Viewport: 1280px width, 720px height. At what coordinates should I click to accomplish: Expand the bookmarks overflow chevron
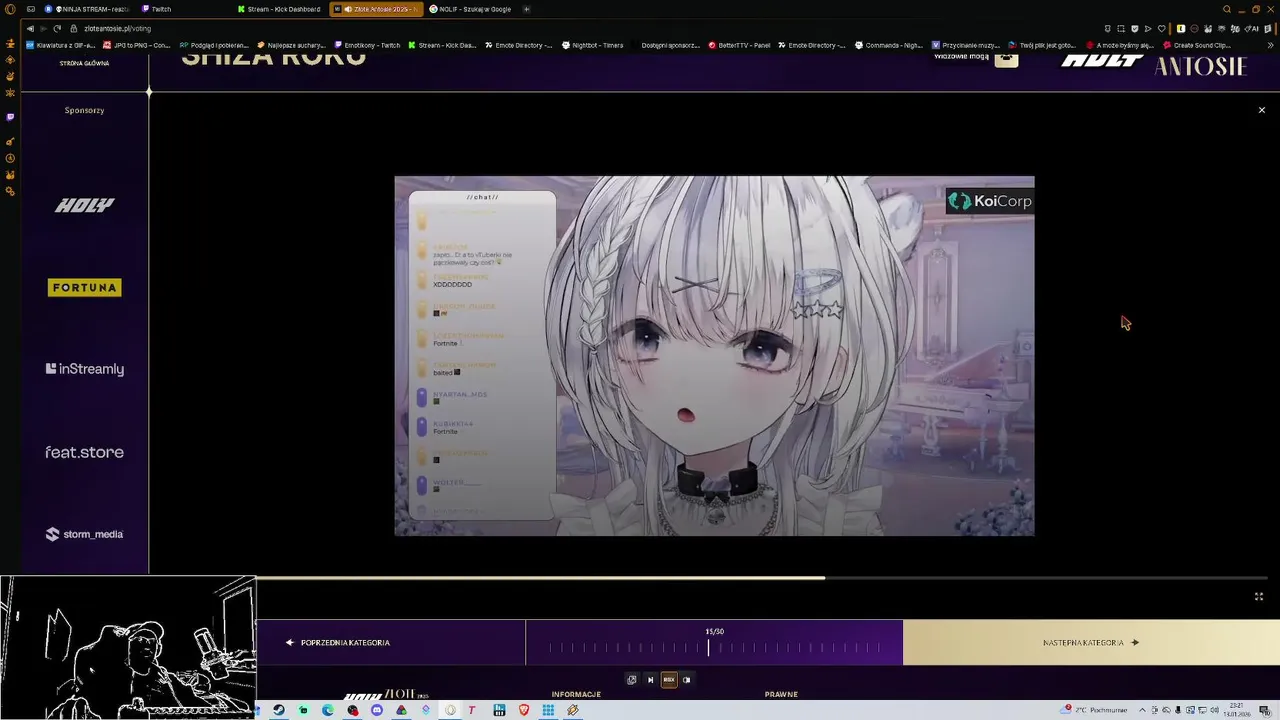[x=1270, y=45]
